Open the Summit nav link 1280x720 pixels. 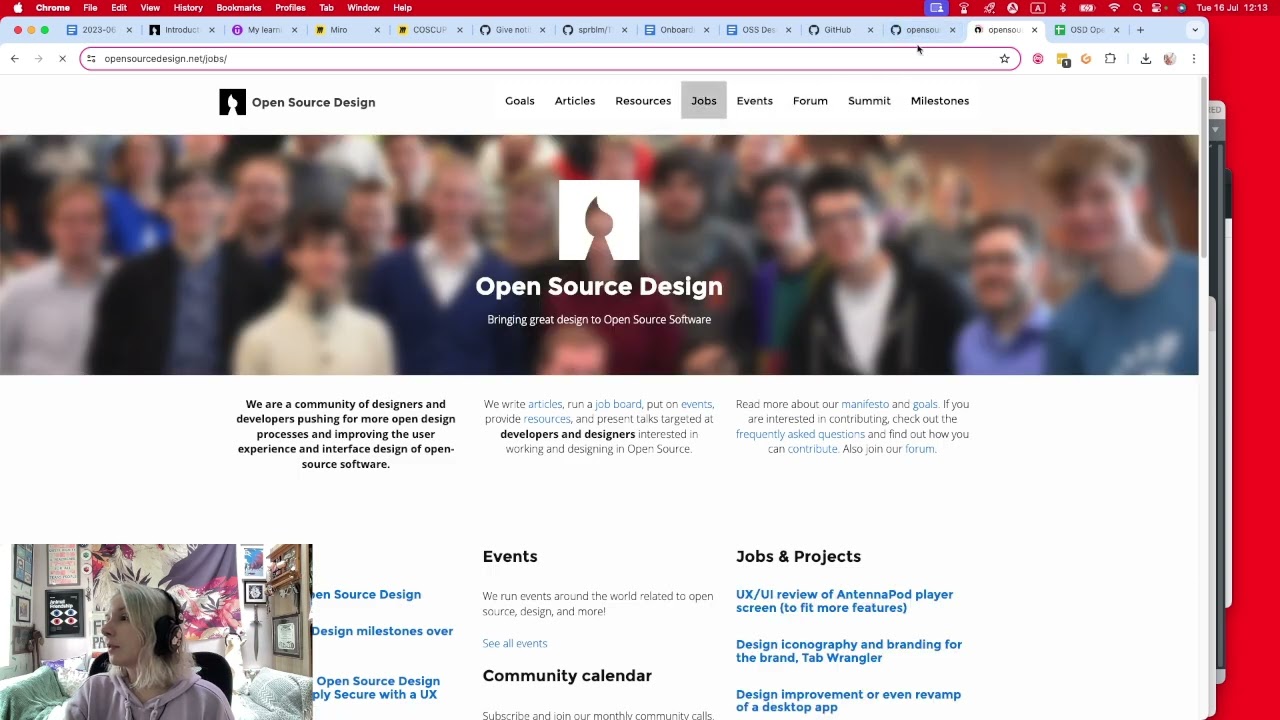[x=869, y=101]
